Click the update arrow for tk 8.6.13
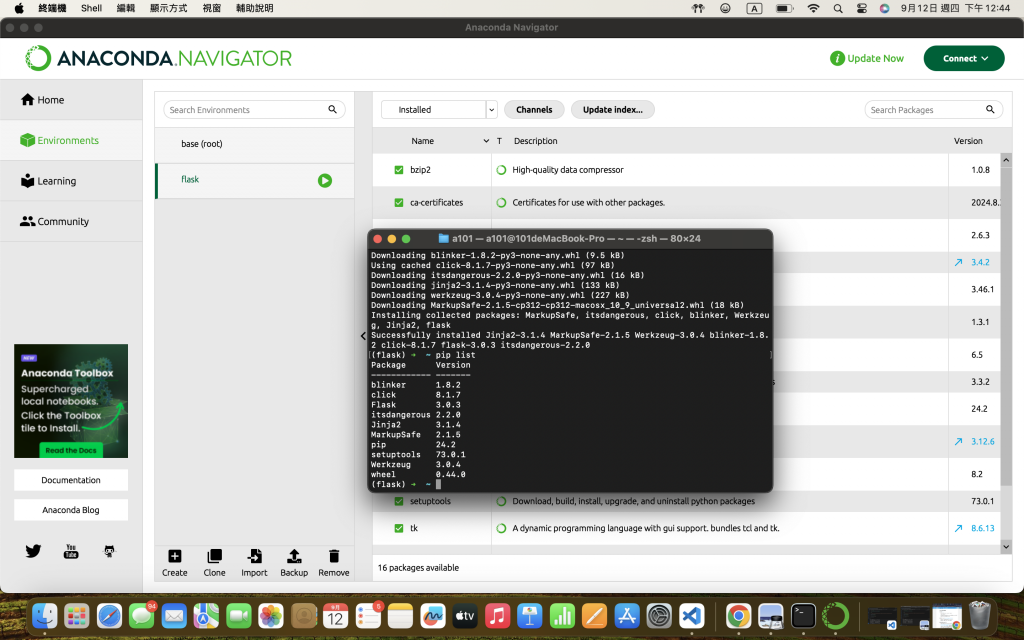The image size is (1024, 640). (x=958, y=528)
